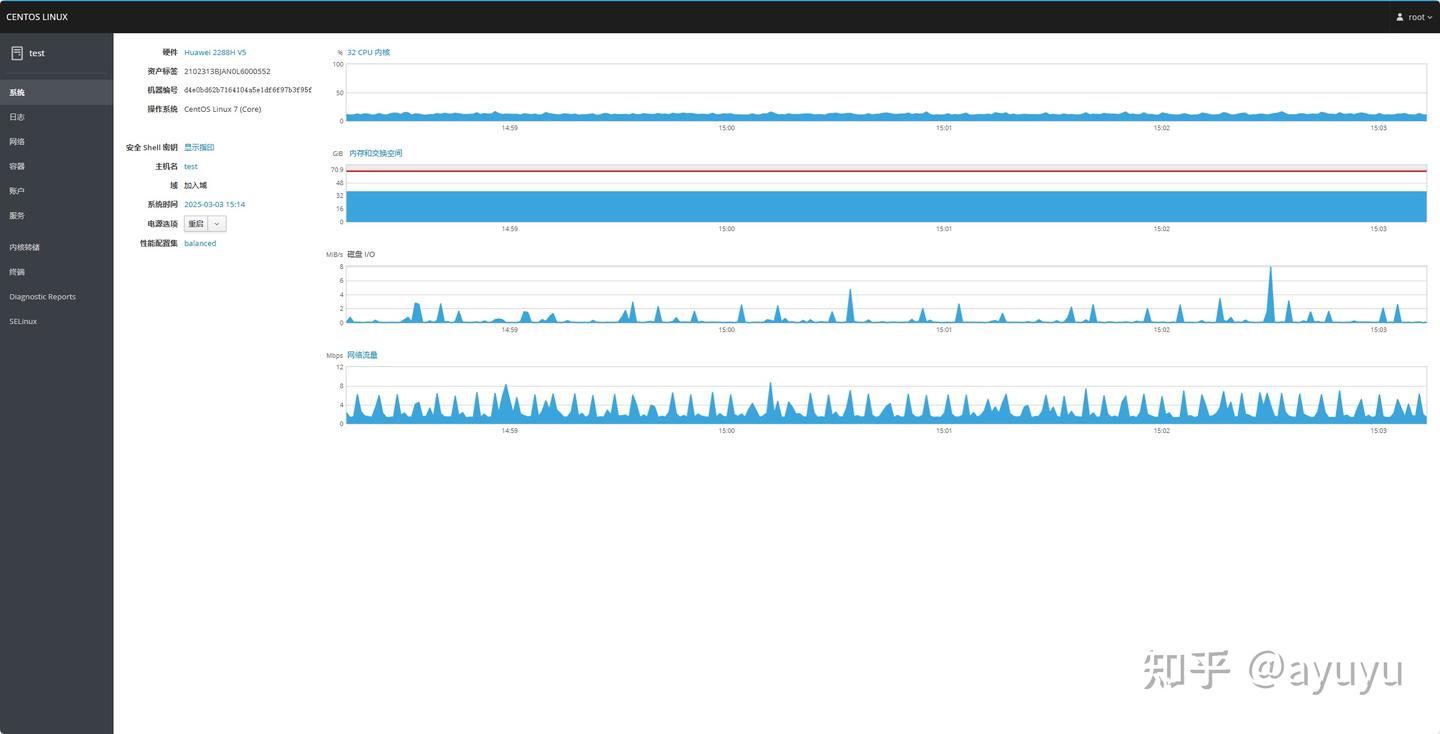Open the SELinux sidebar entry

[23, 321]
